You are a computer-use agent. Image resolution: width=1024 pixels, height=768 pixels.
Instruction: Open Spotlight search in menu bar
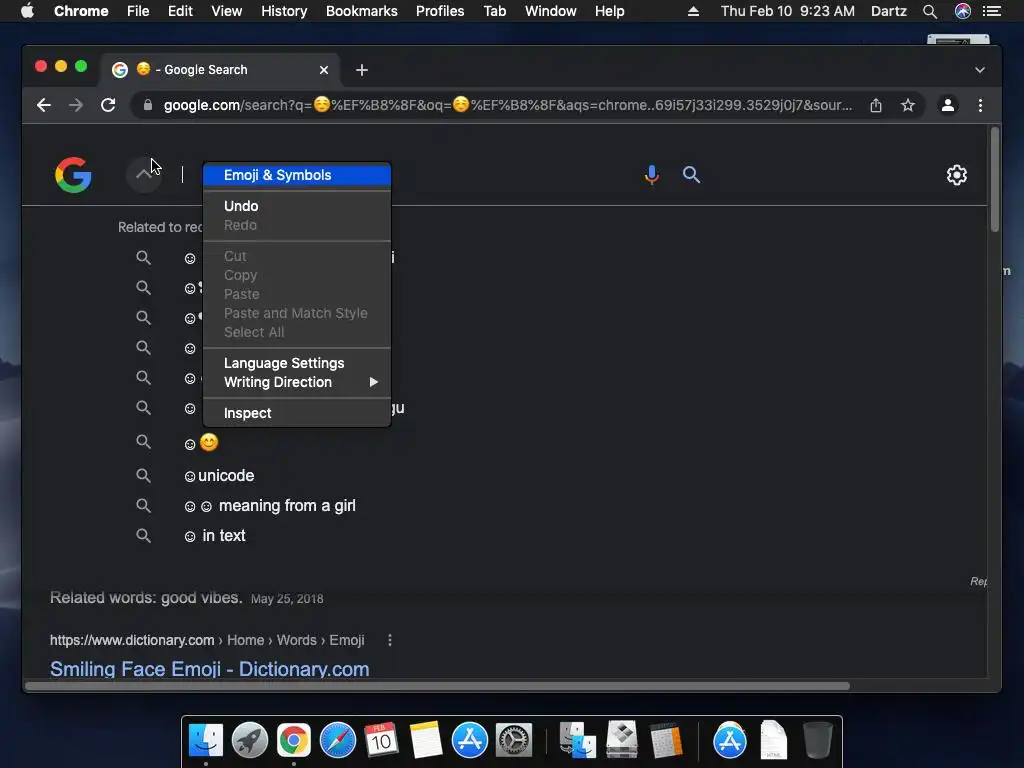coord(929,11)
